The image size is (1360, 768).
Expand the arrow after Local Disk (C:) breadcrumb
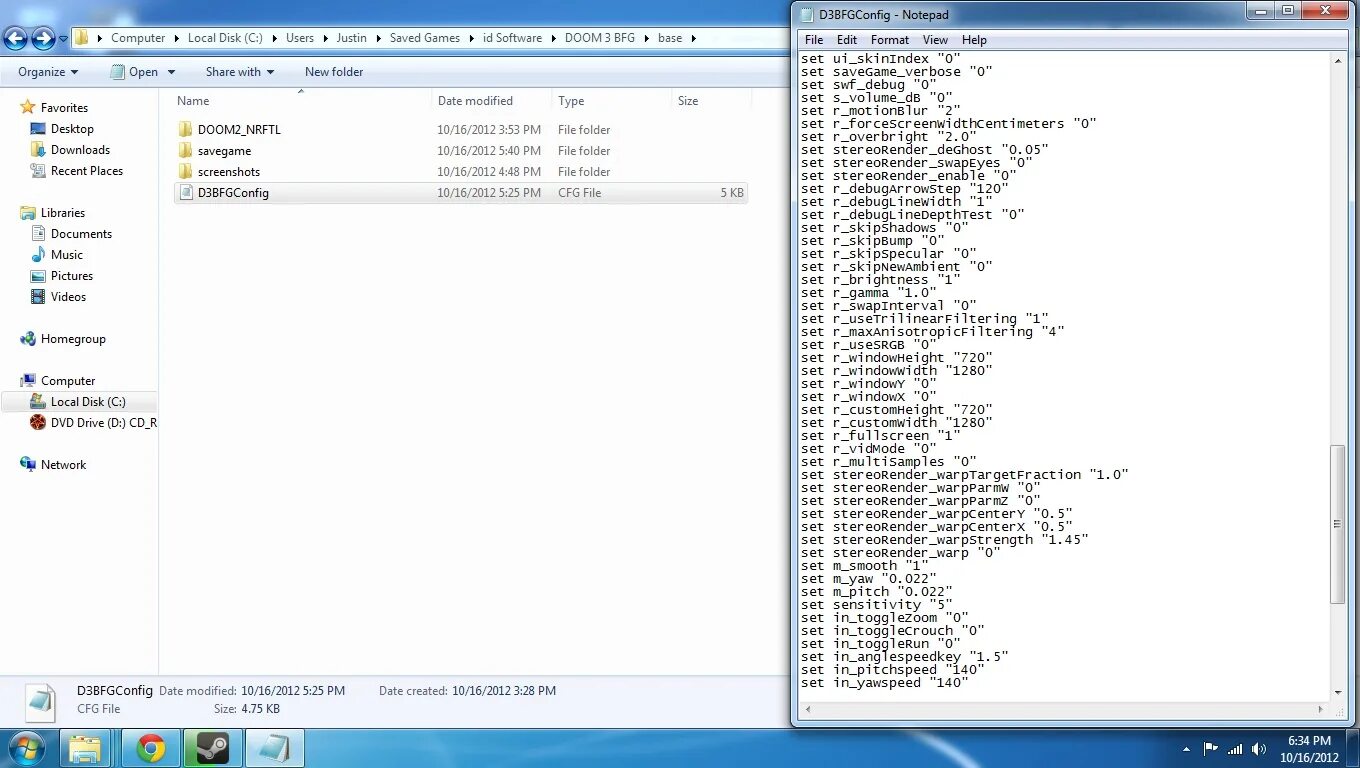(274, 38)
